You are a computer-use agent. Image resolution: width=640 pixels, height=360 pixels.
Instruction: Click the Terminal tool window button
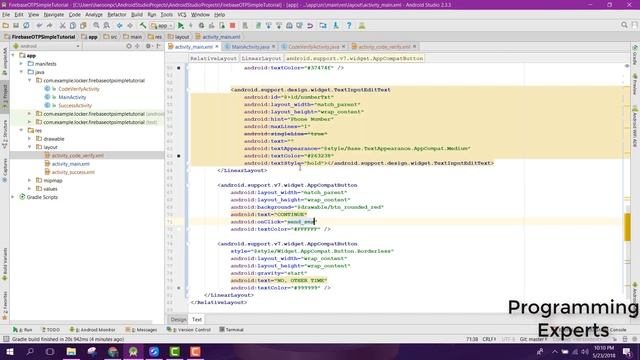[x=231, y=329]
